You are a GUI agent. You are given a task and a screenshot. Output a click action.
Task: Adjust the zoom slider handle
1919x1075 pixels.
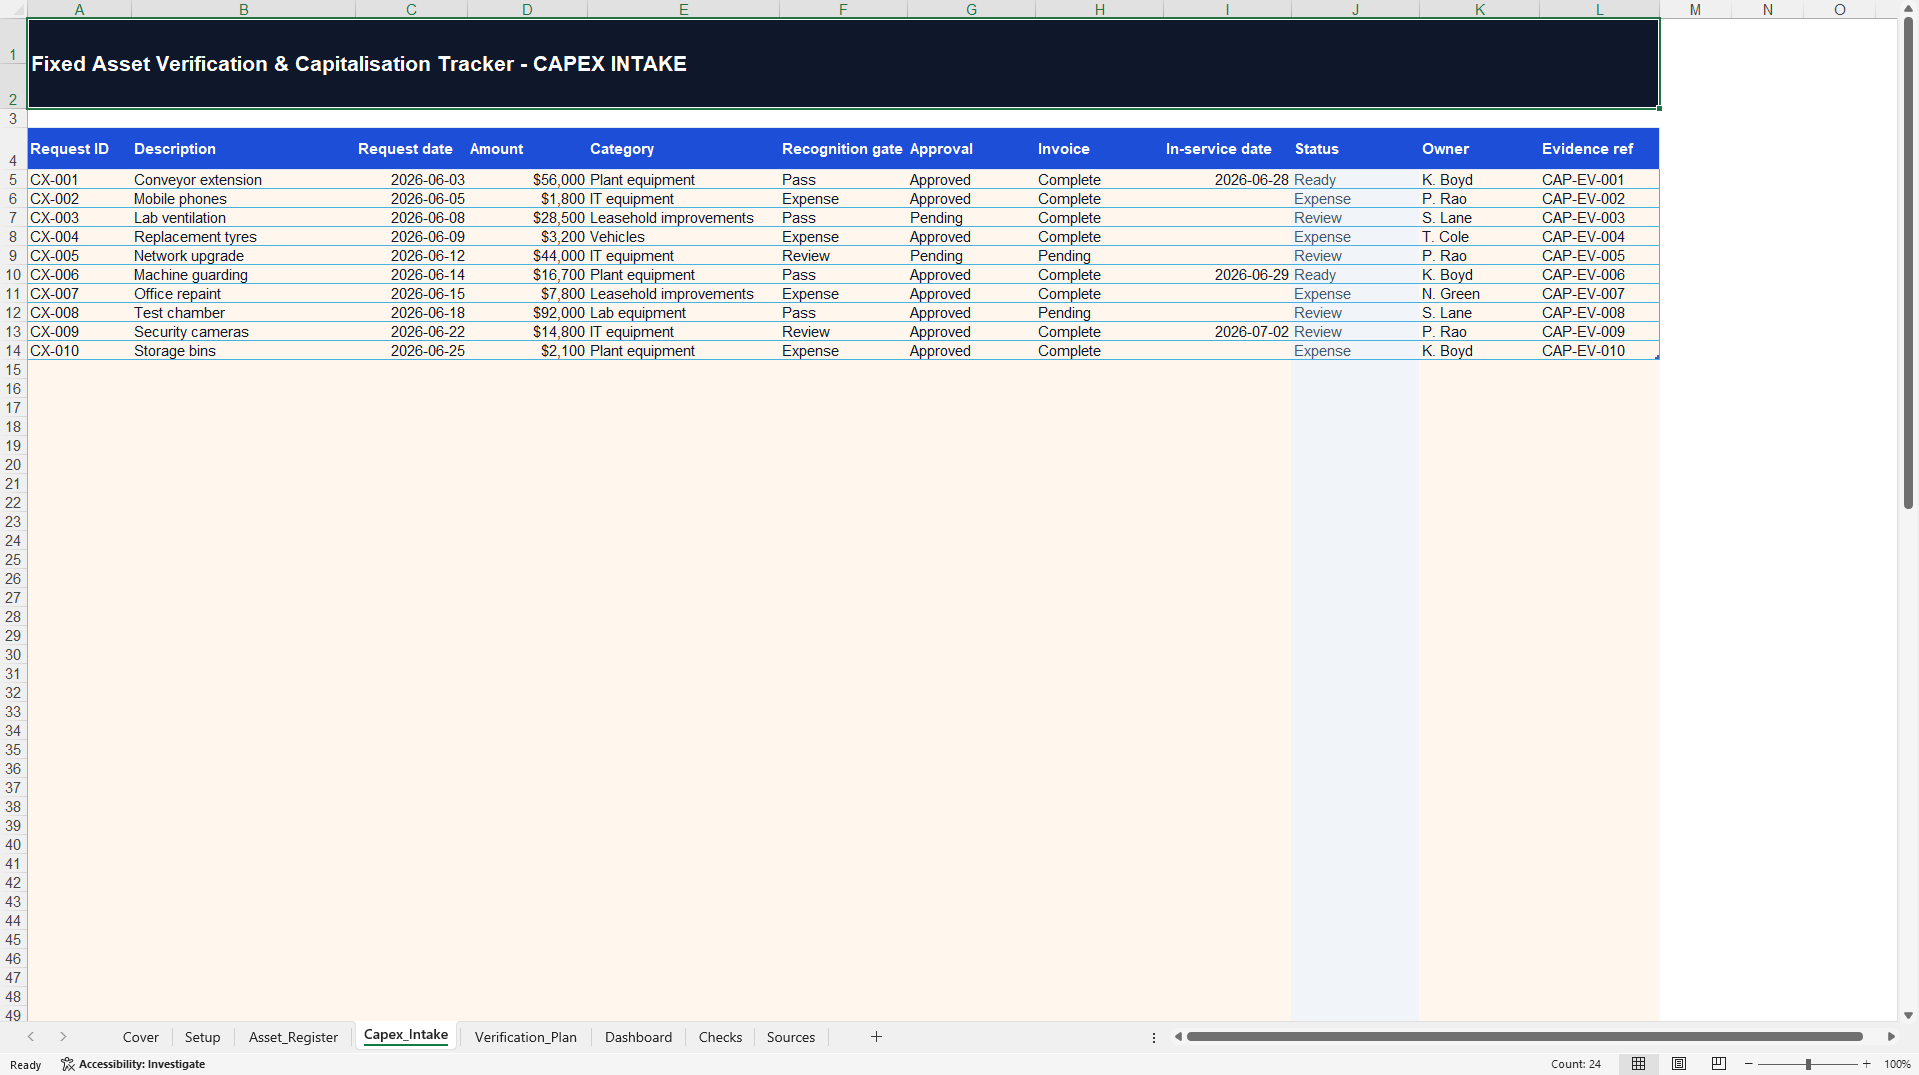click(x=1808, y=1064)
